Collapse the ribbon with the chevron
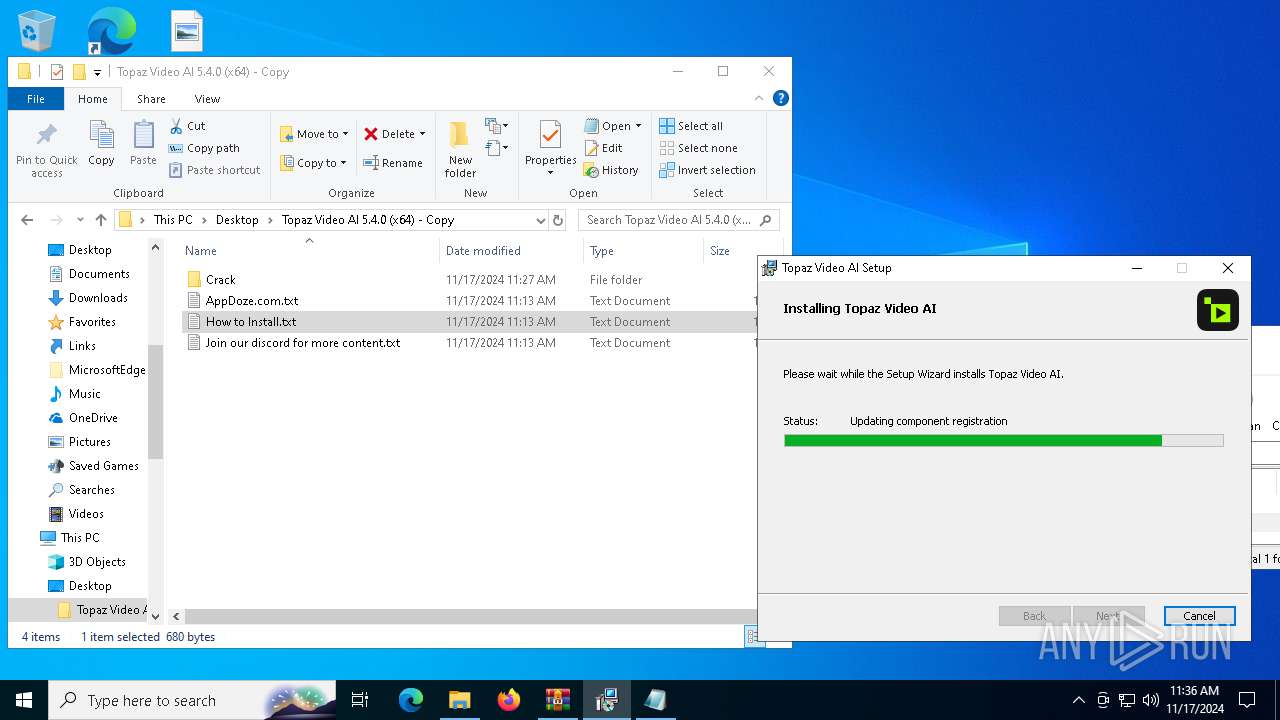Image resolution: width=1280 pixels, height=720 pixels. (759, 98)
